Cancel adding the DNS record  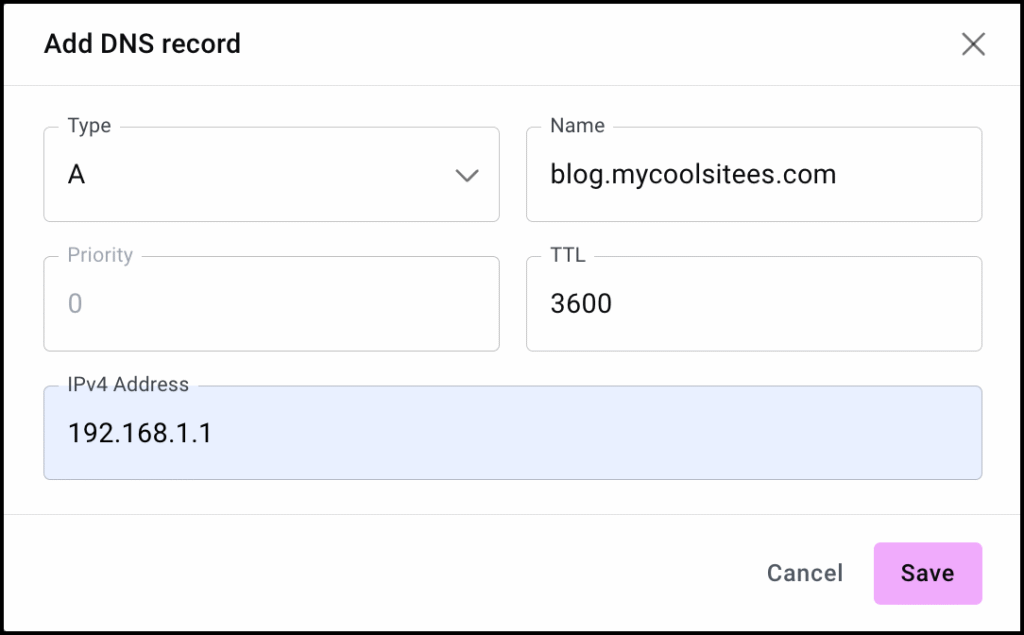tap(804, 573)
